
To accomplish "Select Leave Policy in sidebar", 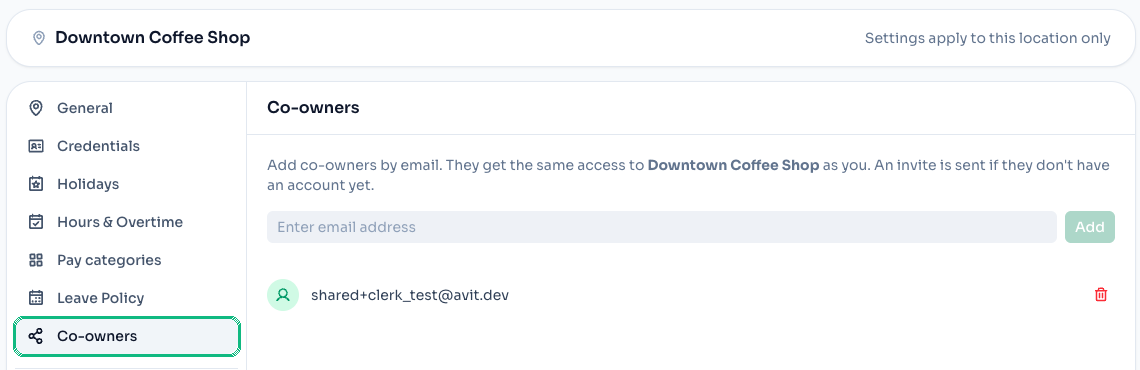I will (x=127, y=298).
